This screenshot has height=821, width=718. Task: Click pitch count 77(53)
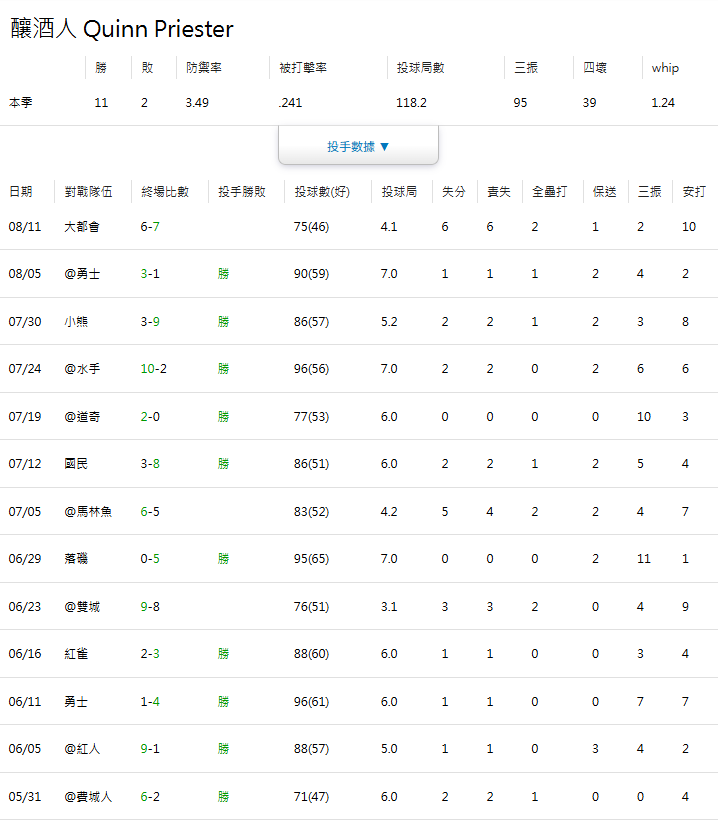pos(311,417)
